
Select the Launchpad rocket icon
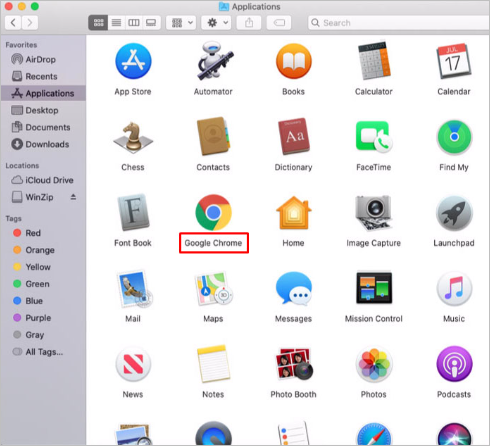click(454, 213)
